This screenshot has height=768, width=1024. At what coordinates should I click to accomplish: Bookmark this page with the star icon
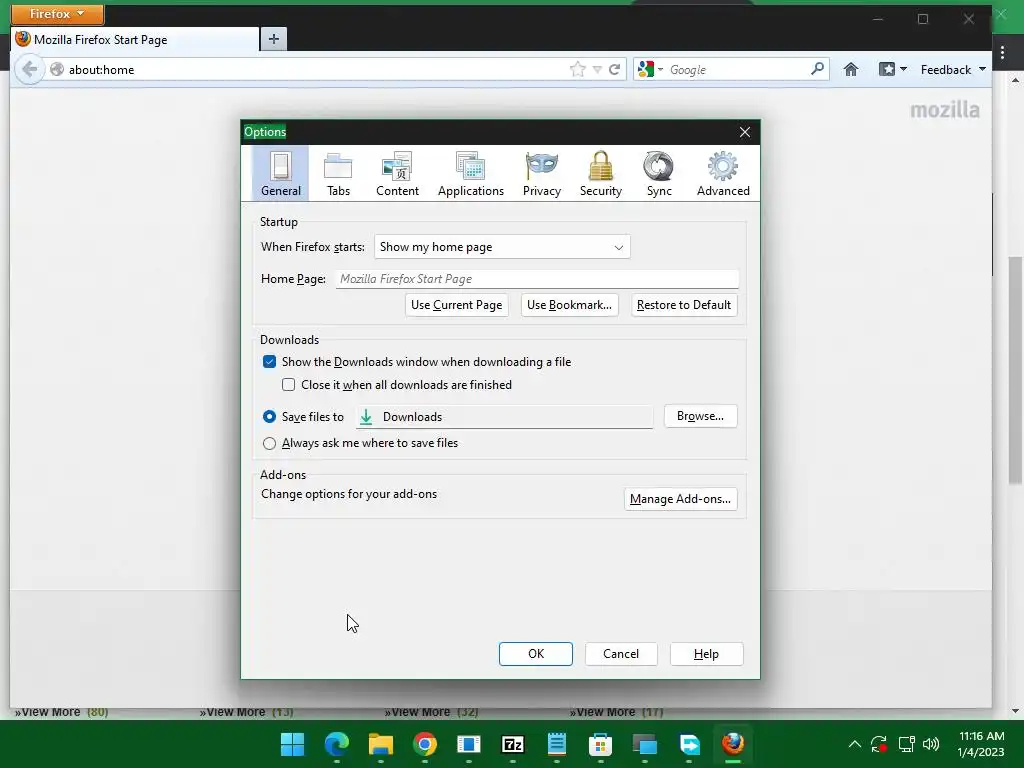pyautogui.click(x=577, y=69)
